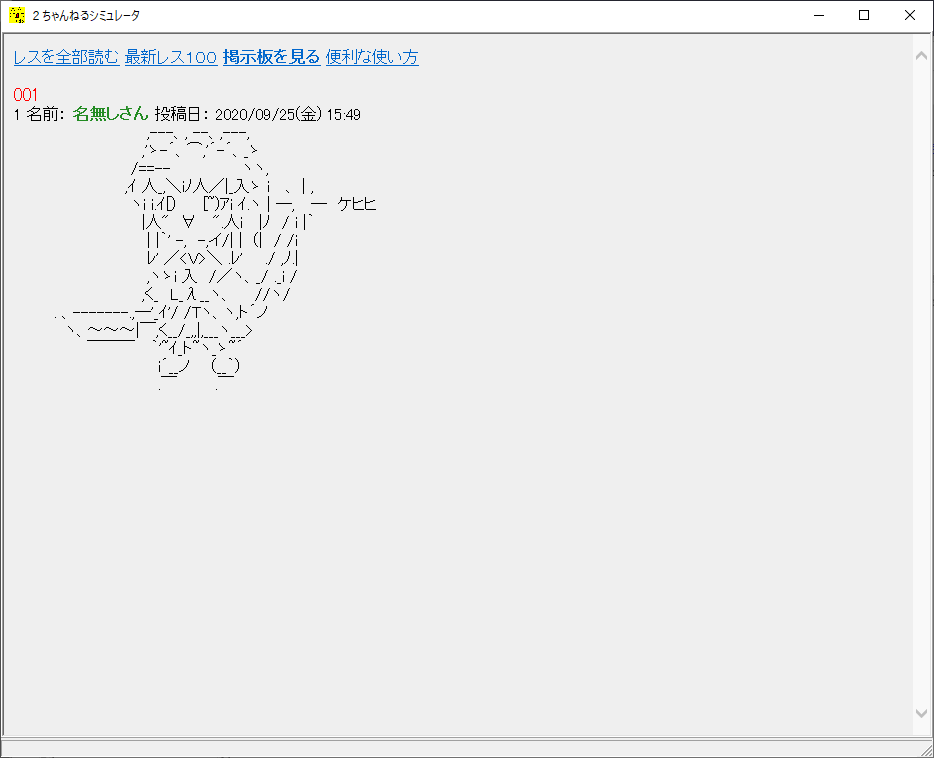
Task: Click the 2ちゃんねるシミュレータ window title text
Action: click(86, 15)
